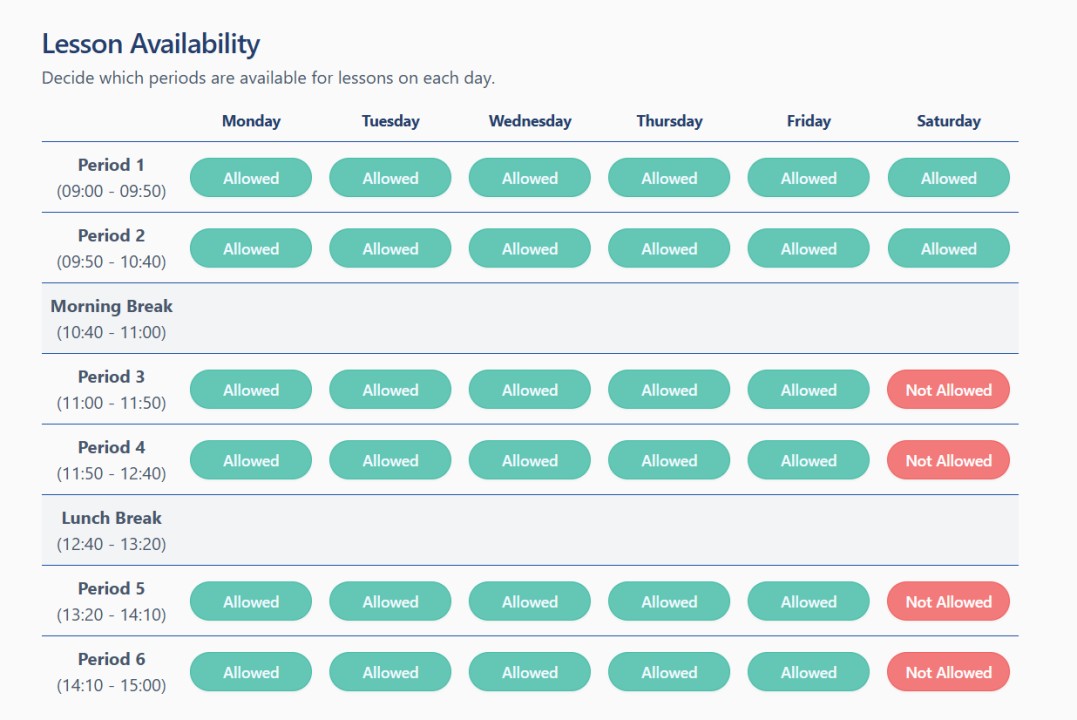Turn on Saturday Period 6 lessons
Image resolution: width=1077 pixels, height=720 pixels.
(947, 672)
